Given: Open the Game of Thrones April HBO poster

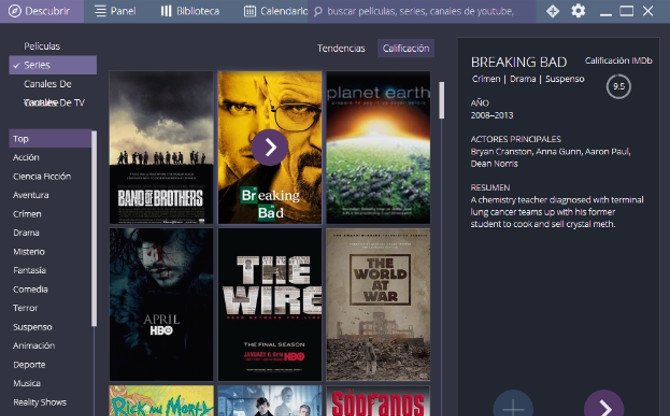Looking at the screenshot, I should 161,304.
